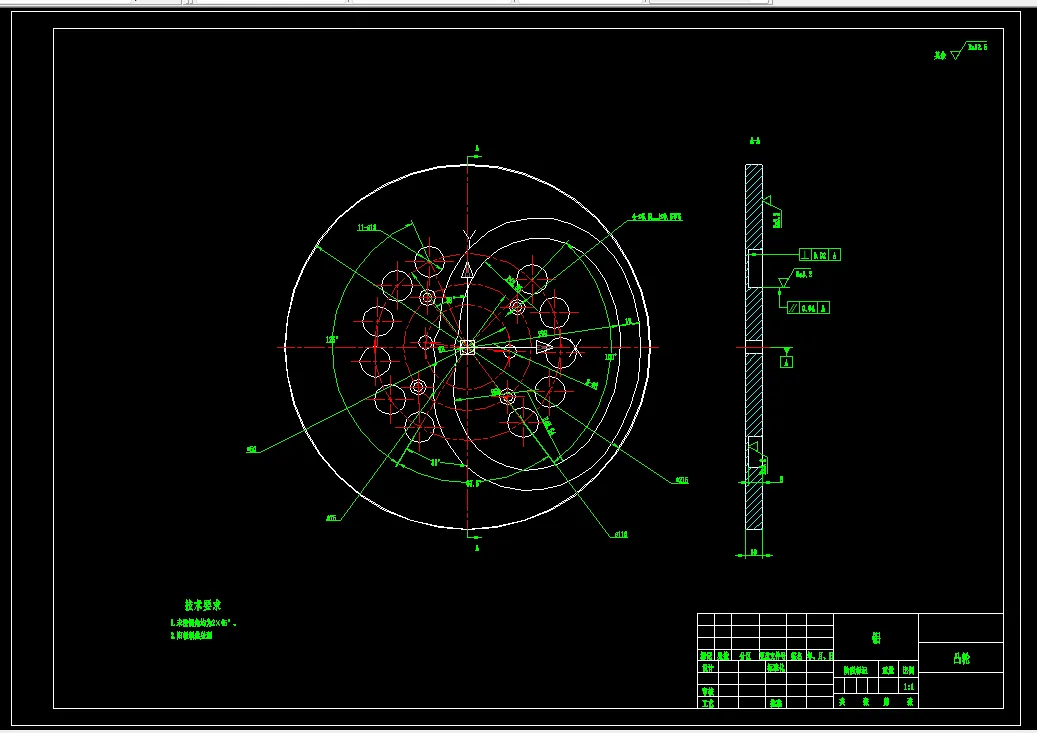Screen dimensions: 1037x733
Task: Click the 31° angle dimension
Action: 435,462
